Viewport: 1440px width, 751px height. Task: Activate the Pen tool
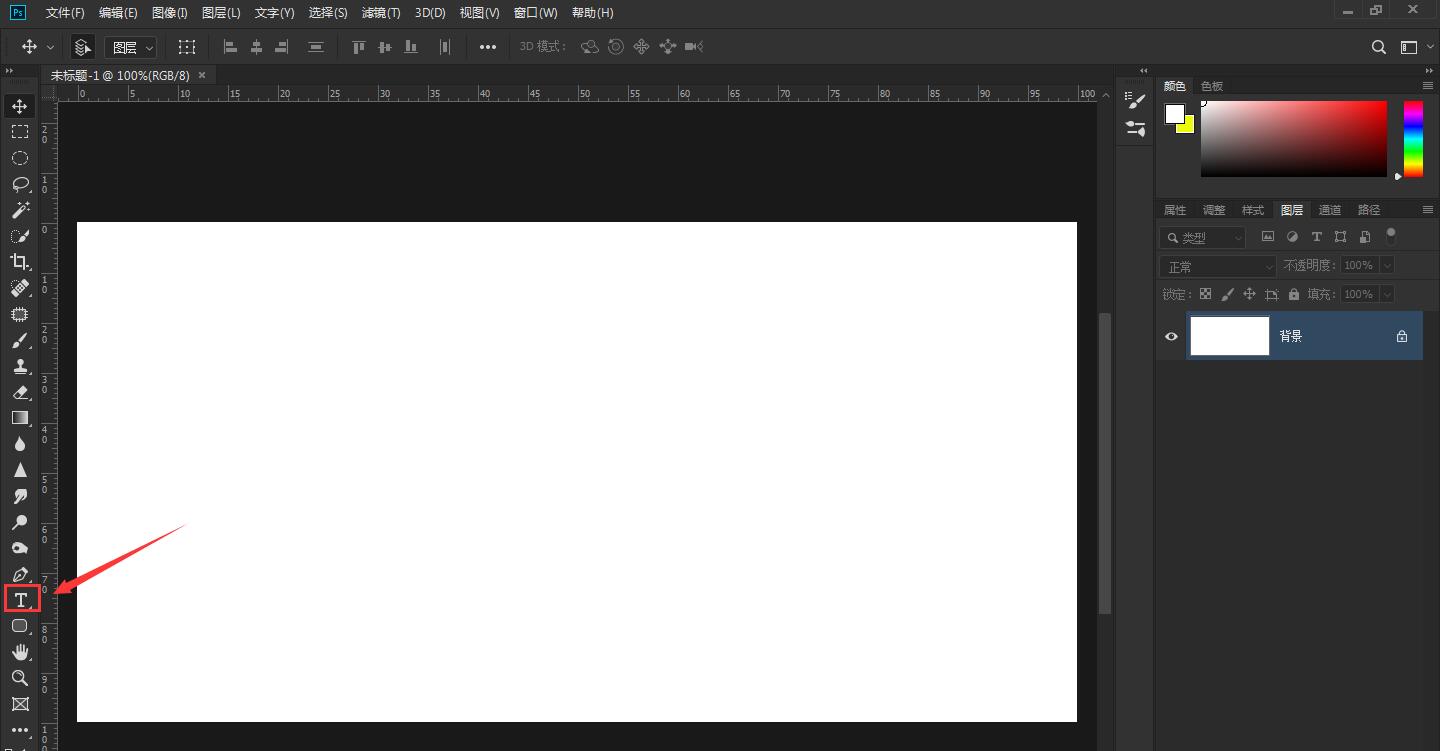tap(20, 574)
